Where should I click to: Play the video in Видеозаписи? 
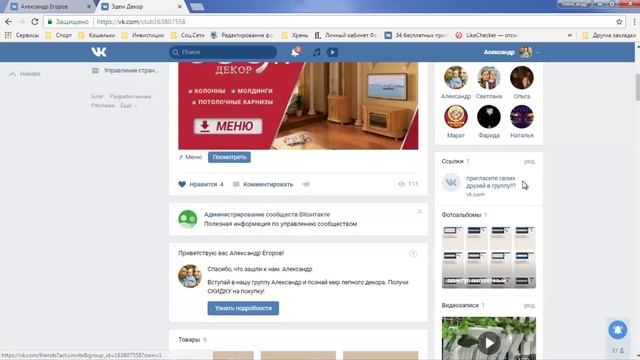click(489, 342)
